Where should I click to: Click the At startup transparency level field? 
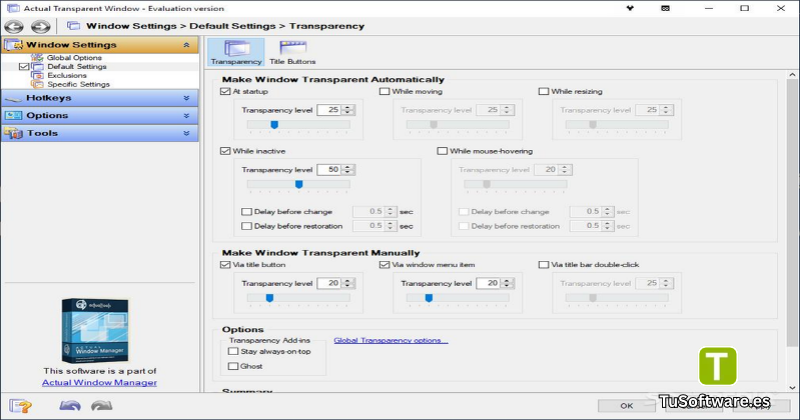[x=329, y=110]
